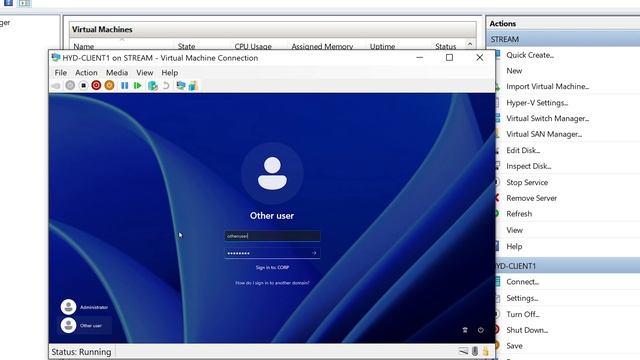Click the black square Turn Off icon

83,85
